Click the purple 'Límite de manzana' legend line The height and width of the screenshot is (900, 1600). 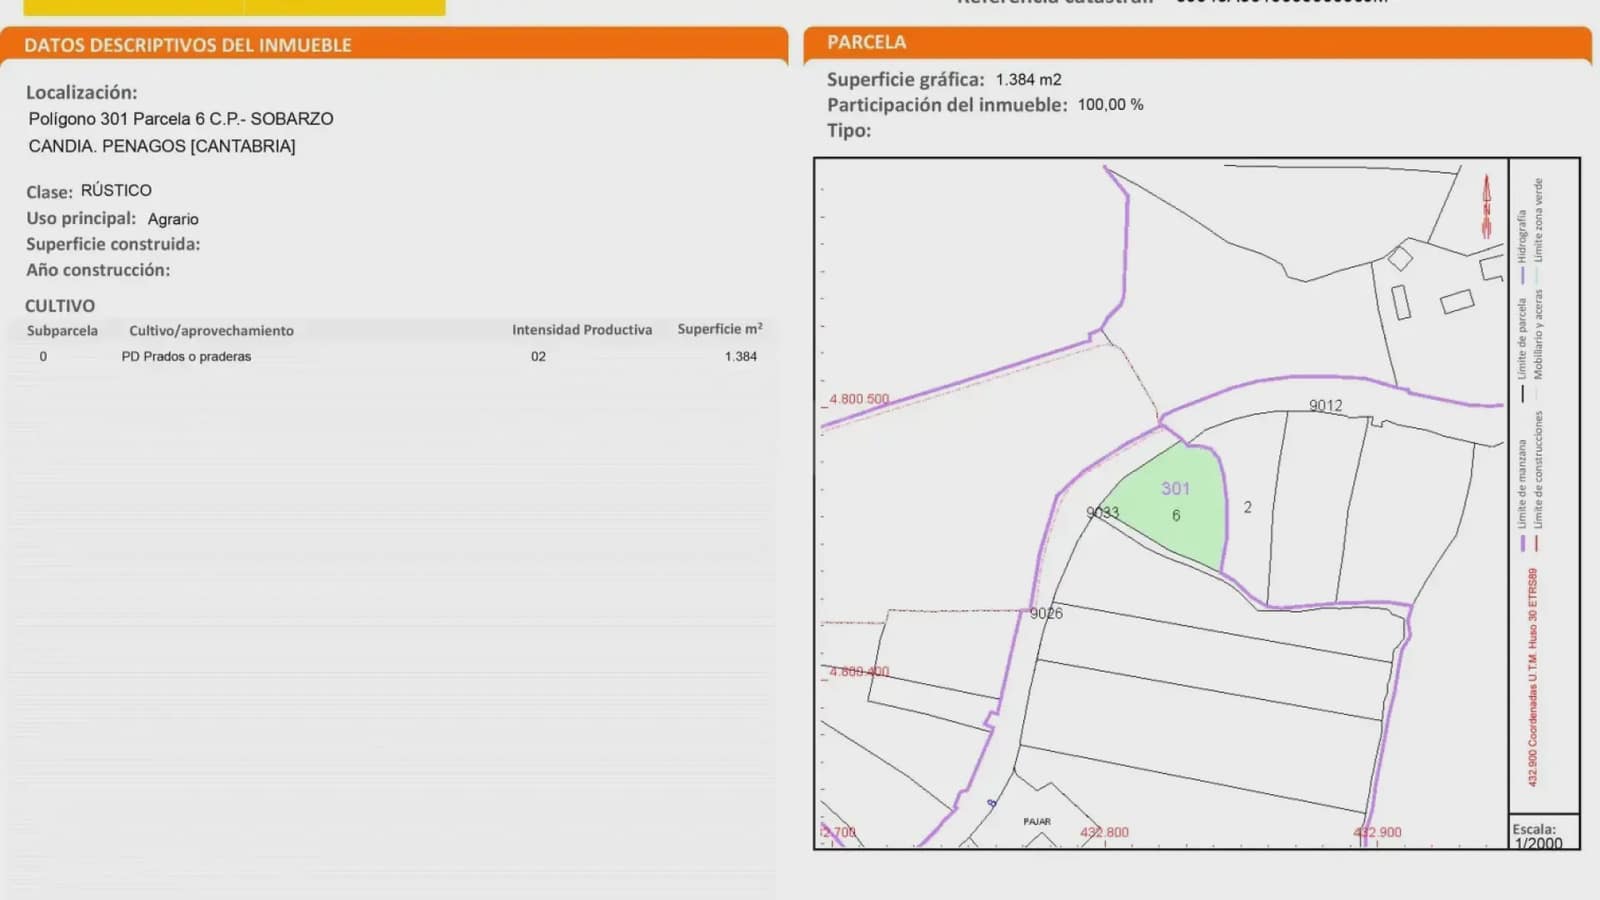(x=1523, y=543)
